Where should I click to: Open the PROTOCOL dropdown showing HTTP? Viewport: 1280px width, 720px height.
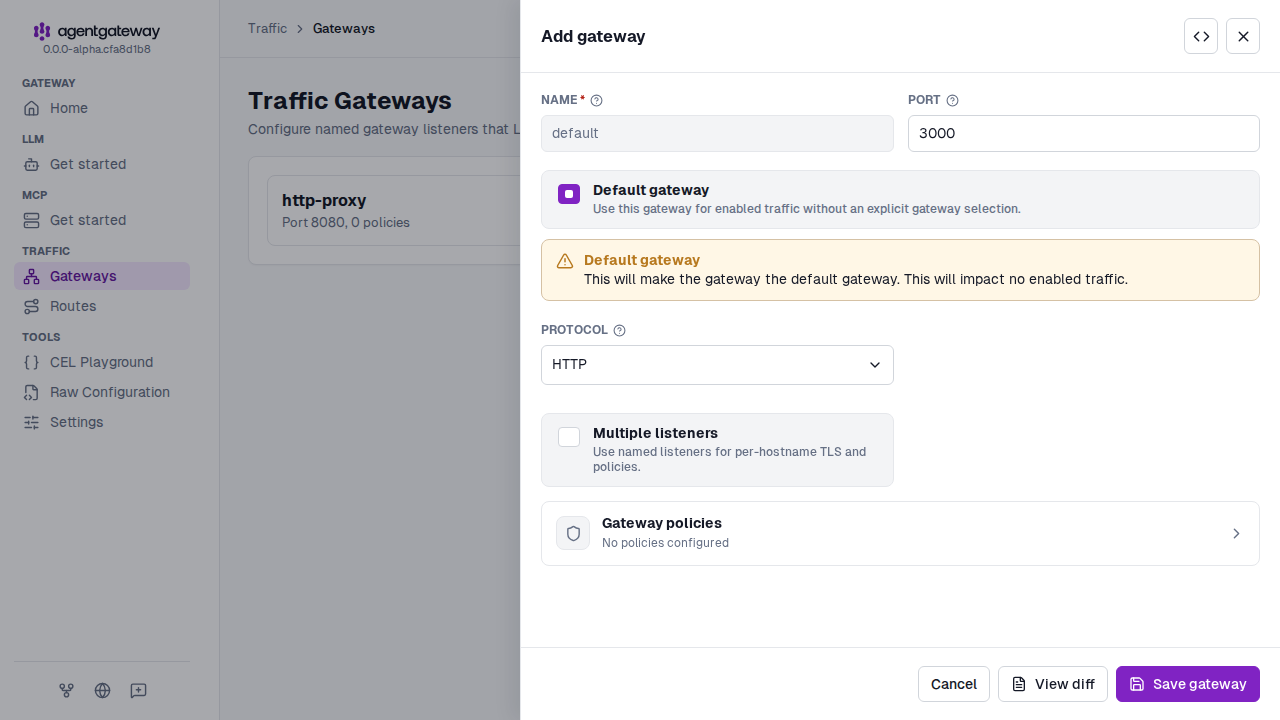coord(717,365)
